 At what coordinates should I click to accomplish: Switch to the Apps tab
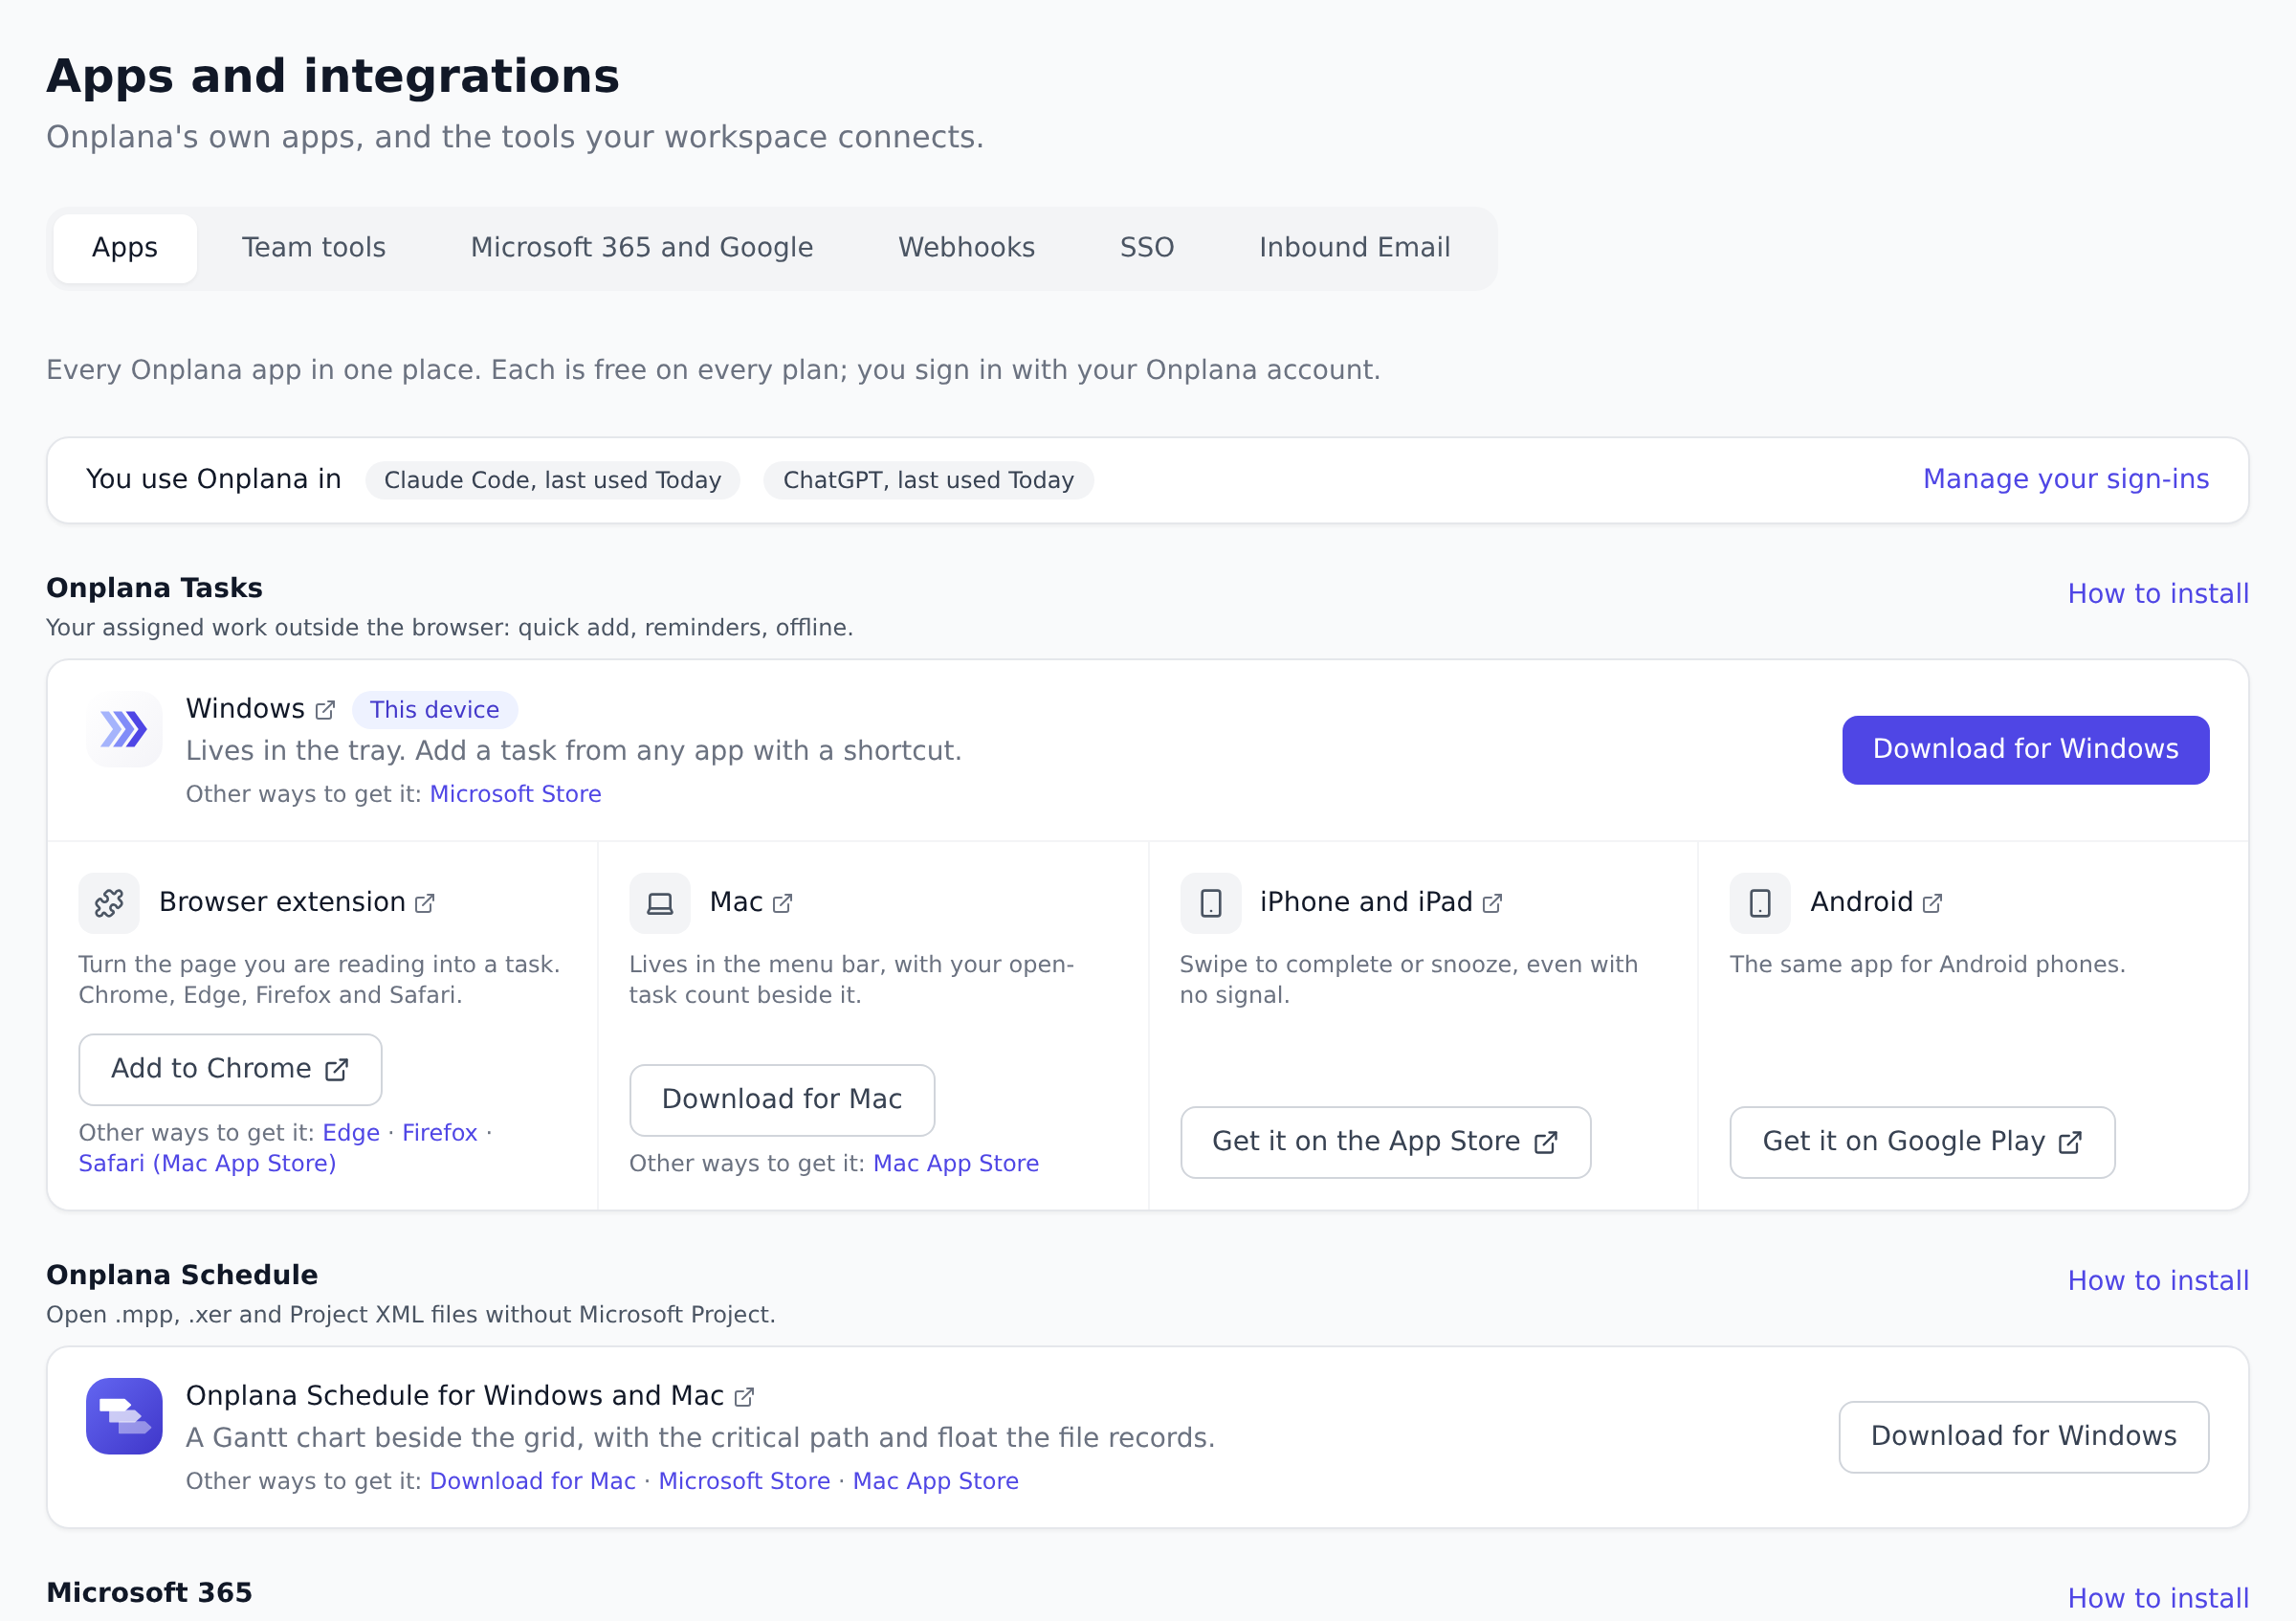(125, 248)
